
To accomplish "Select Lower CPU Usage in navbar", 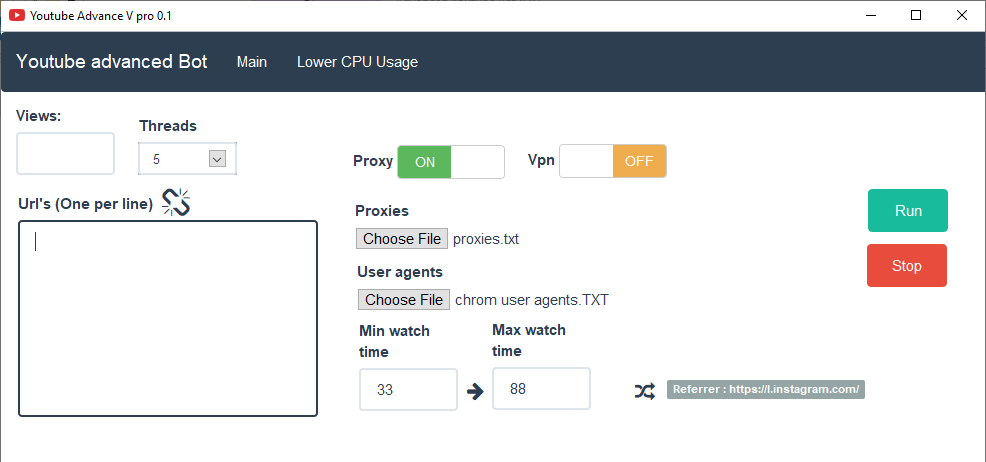I will tap(357, 62).
